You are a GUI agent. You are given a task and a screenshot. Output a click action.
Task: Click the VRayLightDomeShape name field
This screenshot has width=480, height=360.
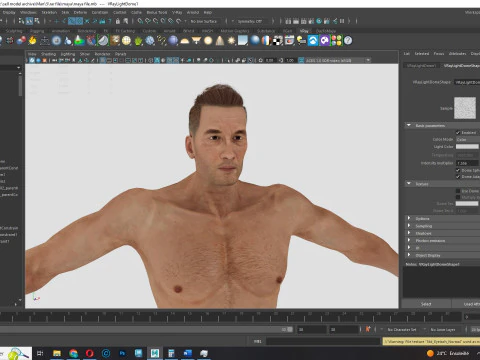[x=467, y=82]
